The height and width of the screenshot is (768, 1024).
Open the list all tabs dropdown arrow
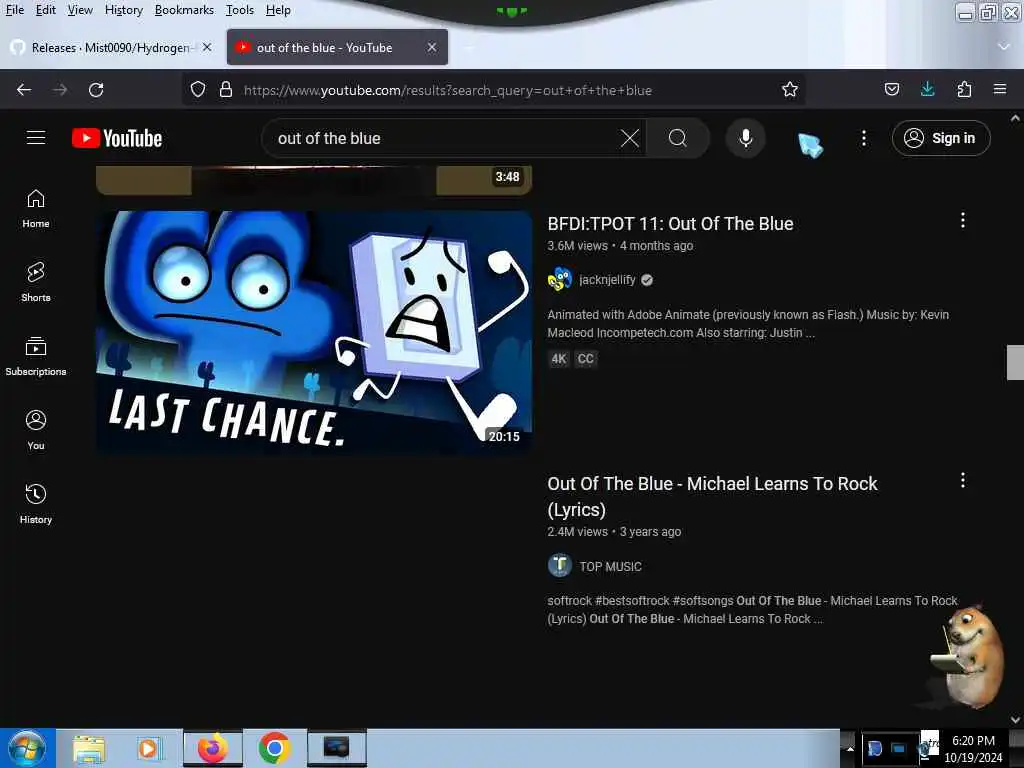(x=1004, y=47)
